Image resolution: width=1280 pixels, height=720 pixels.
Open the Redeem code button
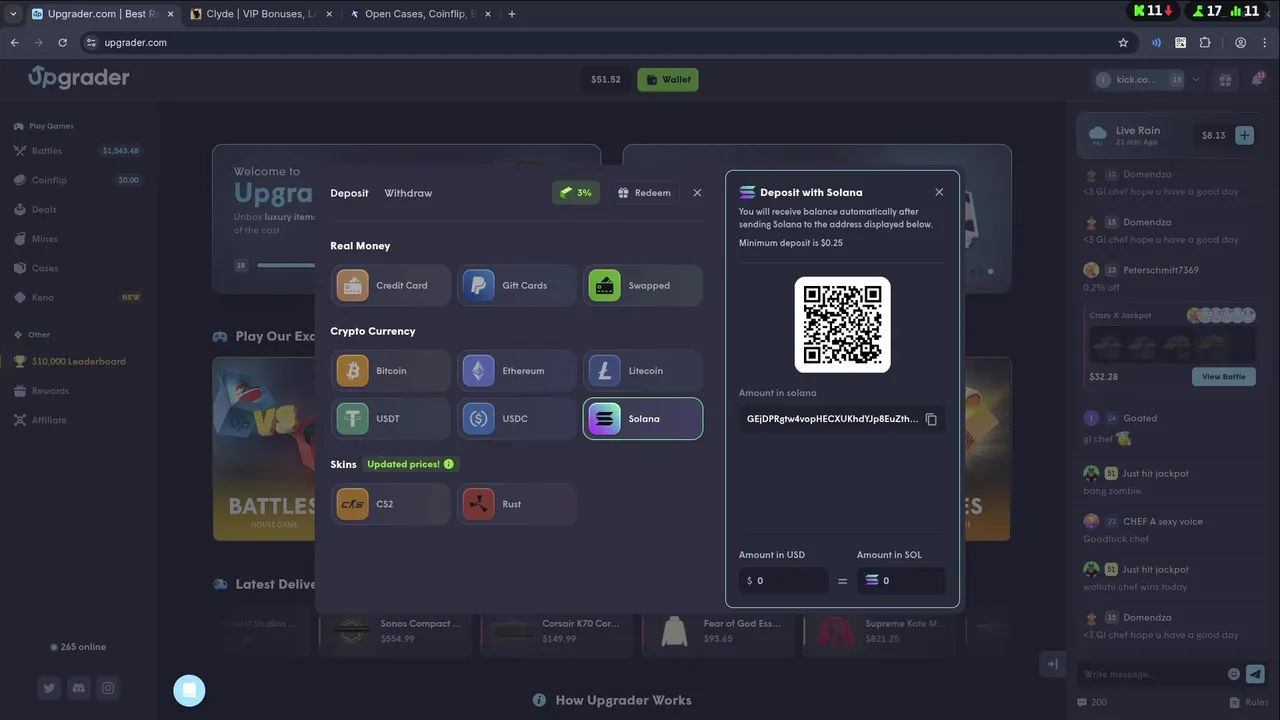[644, 193]
